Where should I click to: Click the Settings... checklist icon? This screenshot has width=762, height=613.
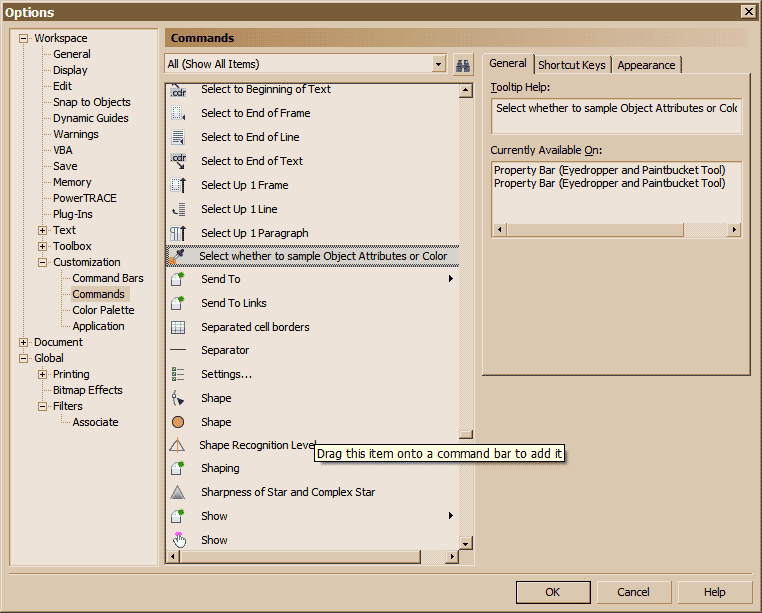[x=178, y=374]
